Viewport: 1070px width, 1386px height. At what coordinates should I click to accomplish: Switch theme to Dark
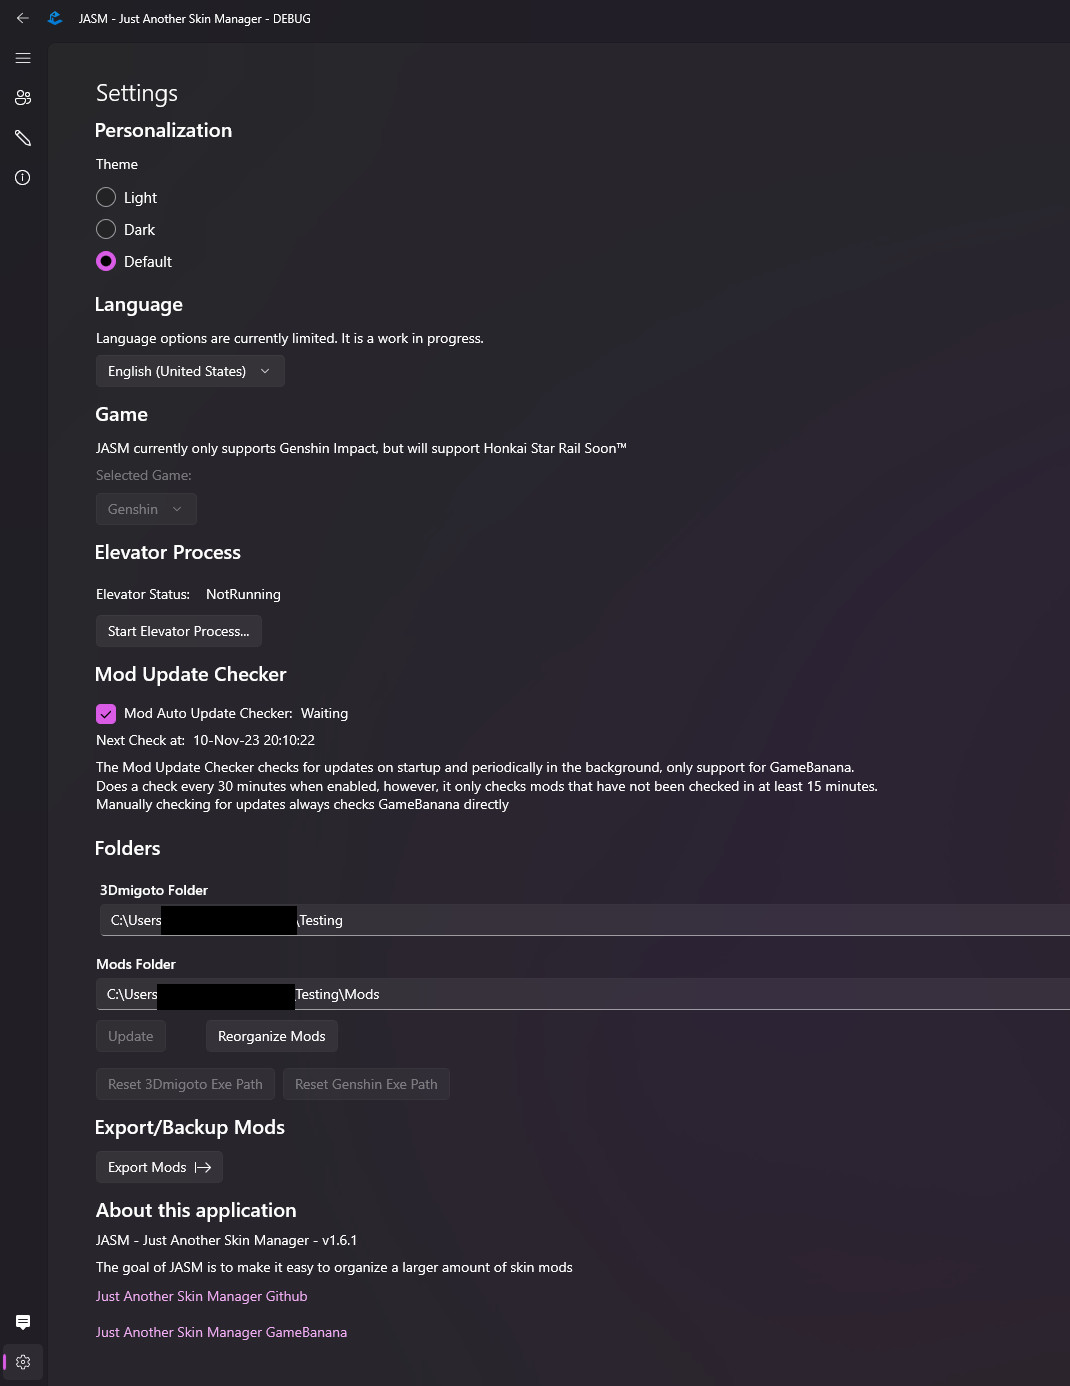(x=106, y=229)
